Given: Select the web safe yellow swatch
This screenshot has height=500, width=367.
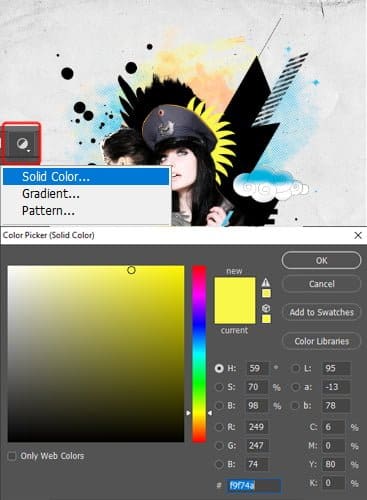Looking at the screenshot, I should click(266, 319).
